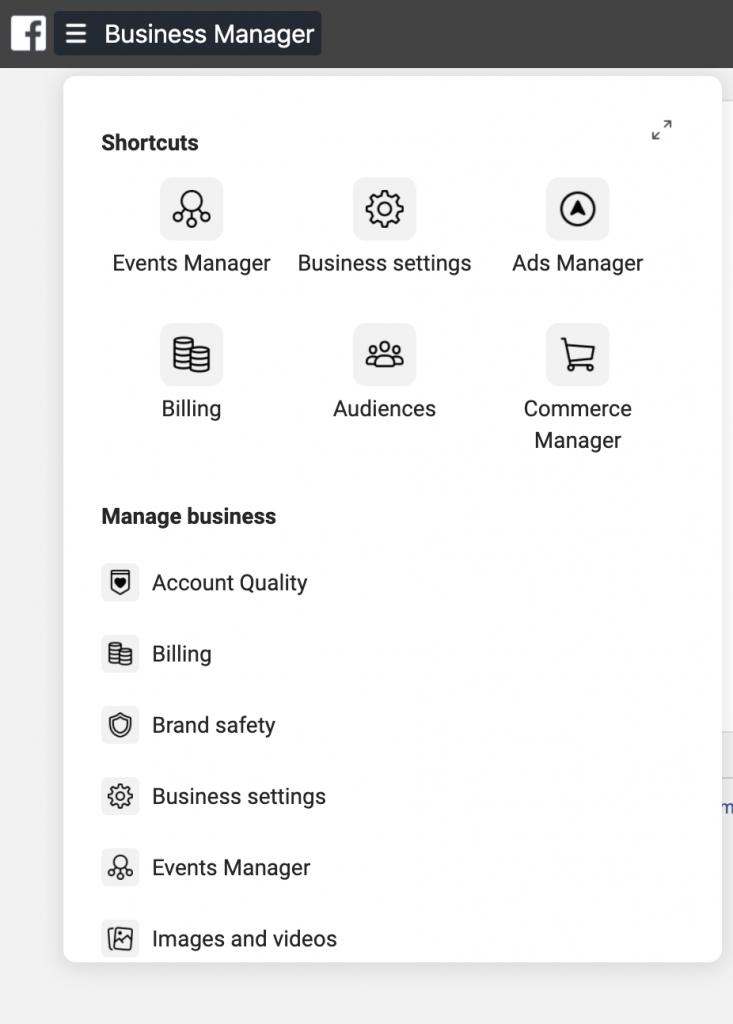This screenshot has height=1024, width=733.
Task: Open Events Manager shortcut icon
Action: (x=191, y=209)
